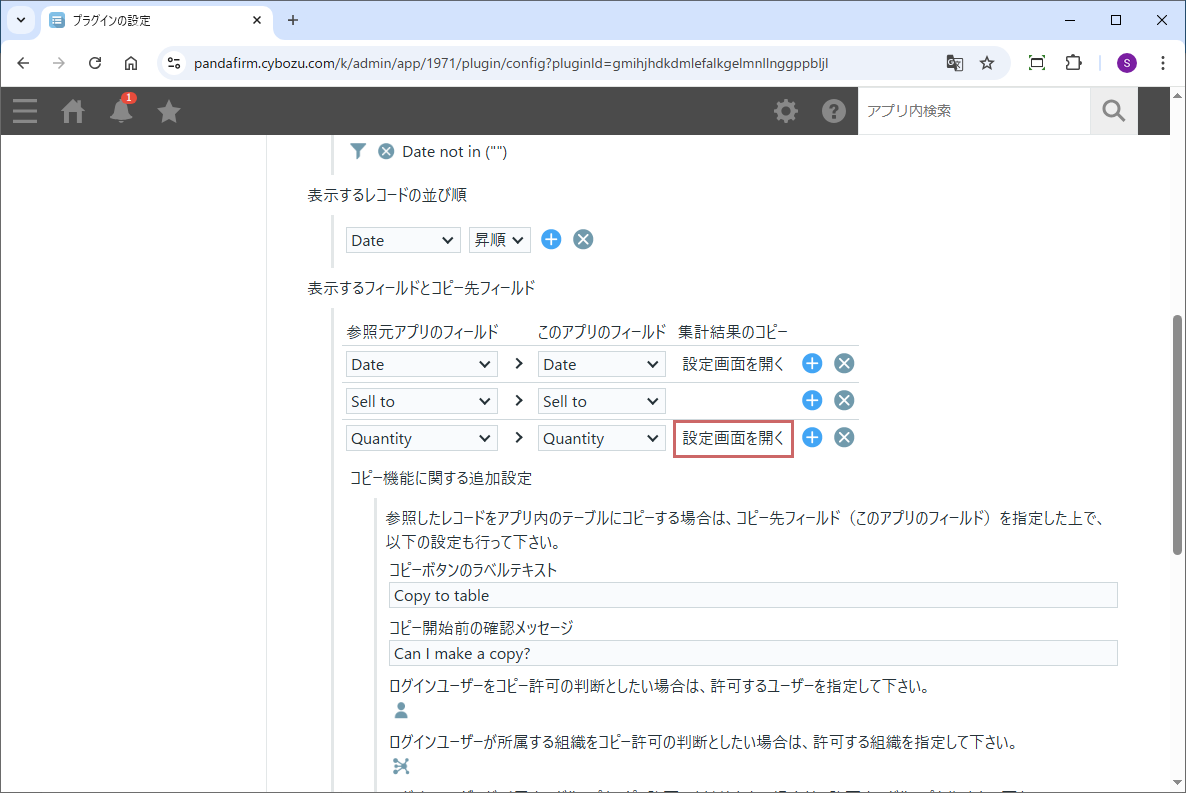This screenshot has width=1186, height=793.
Task: Open the help question mark icon
Action: (x=834, y=111)
